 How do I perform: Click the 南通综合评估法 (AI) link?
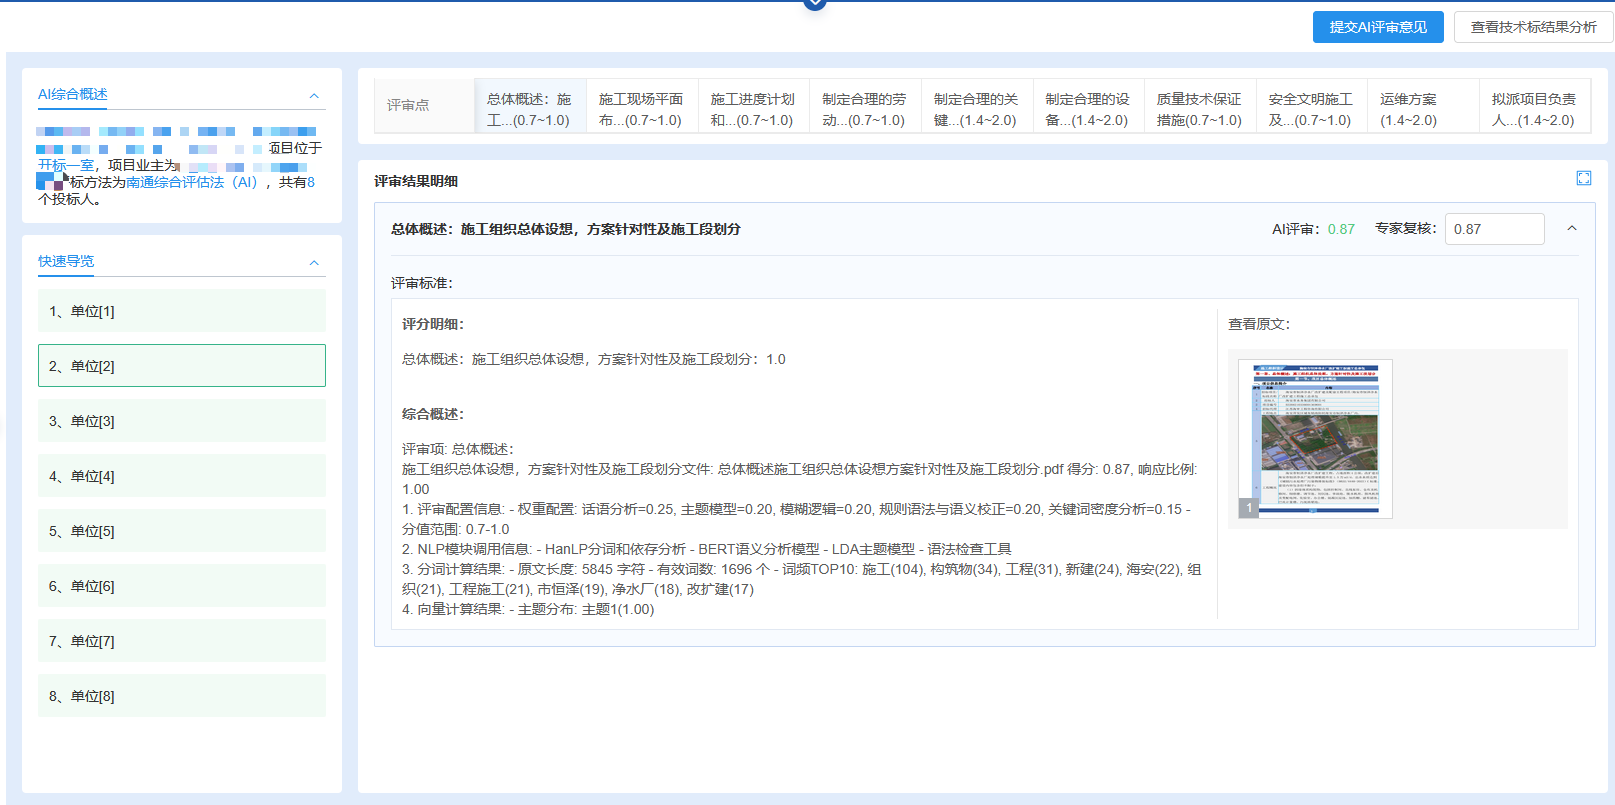(x=191, y=182)
